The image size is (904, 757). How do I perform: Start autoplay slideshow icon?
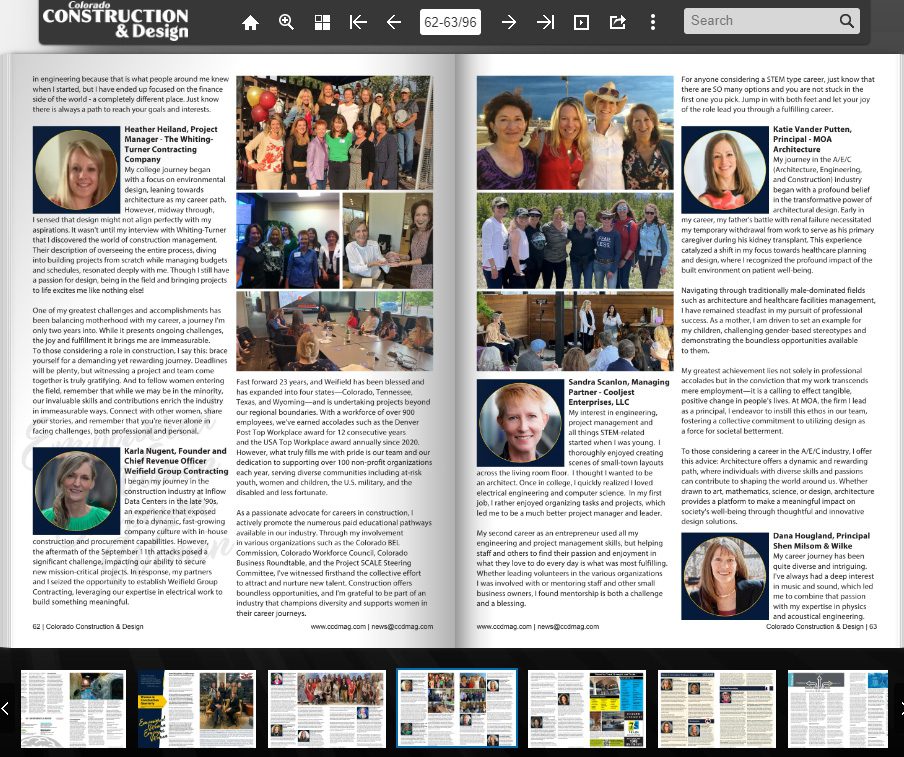tap(581, 22)
